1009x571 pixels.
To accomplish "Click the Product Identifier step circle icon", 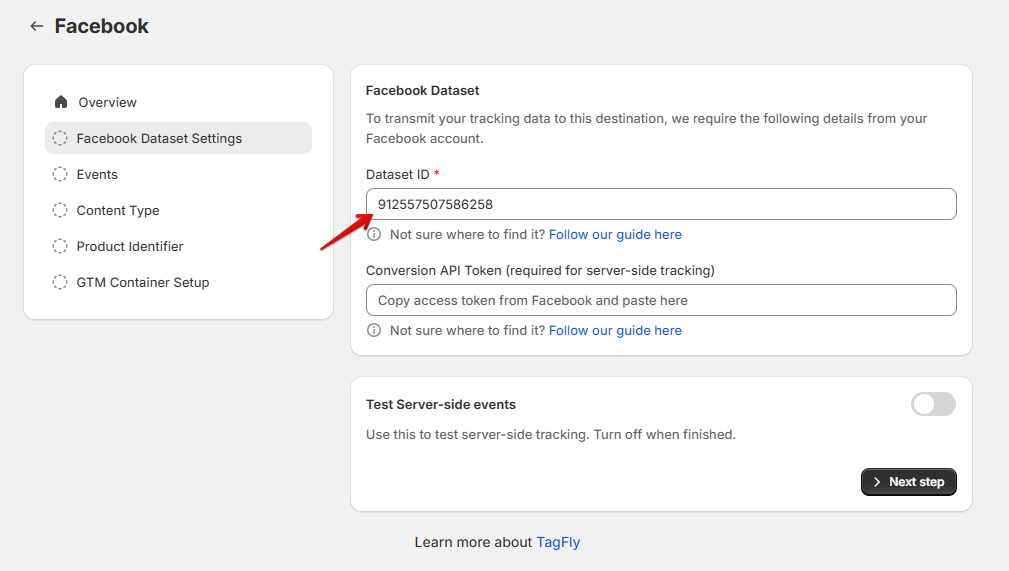I will pyautogui.click(x=60, y=246).
